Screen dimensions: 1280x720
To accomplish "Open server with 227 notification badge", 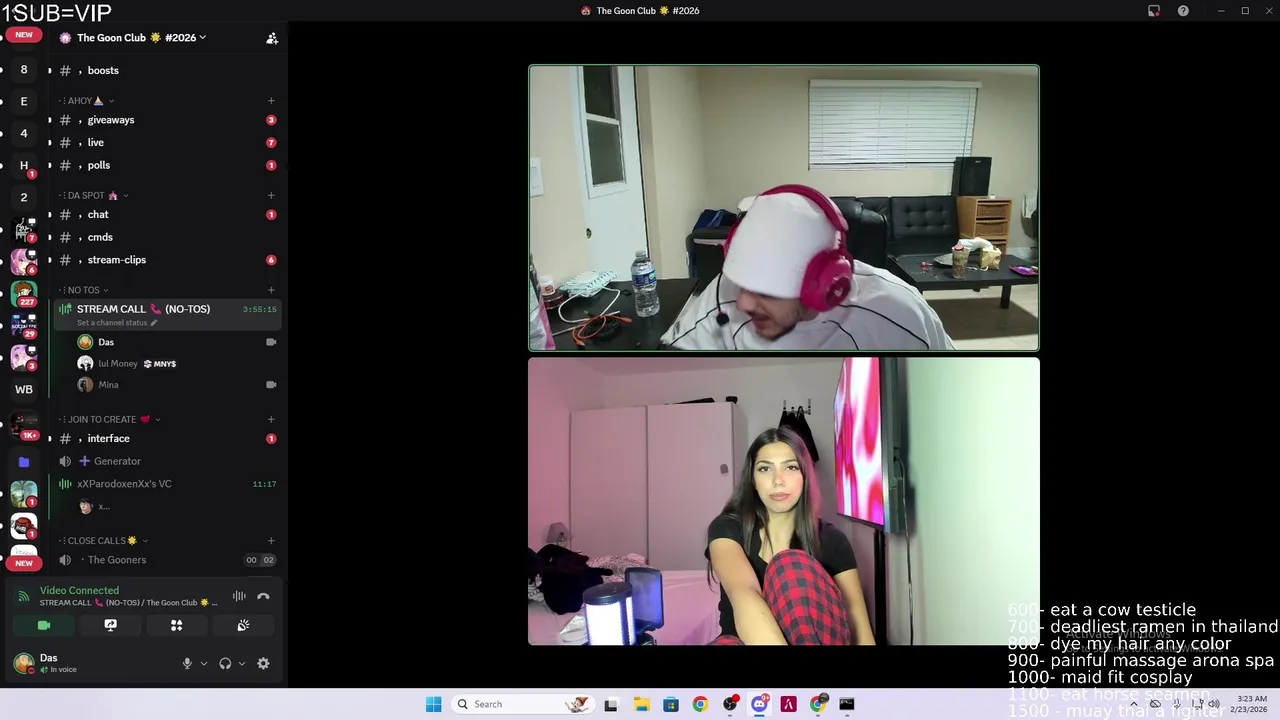I will coord(24,294).
